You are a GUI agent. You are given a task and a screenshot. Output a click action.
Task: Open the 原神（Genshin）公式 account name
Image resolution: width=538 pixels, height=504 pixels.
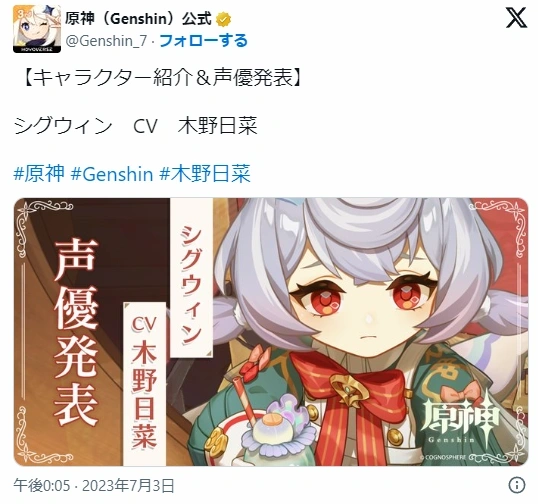(138, 19)
